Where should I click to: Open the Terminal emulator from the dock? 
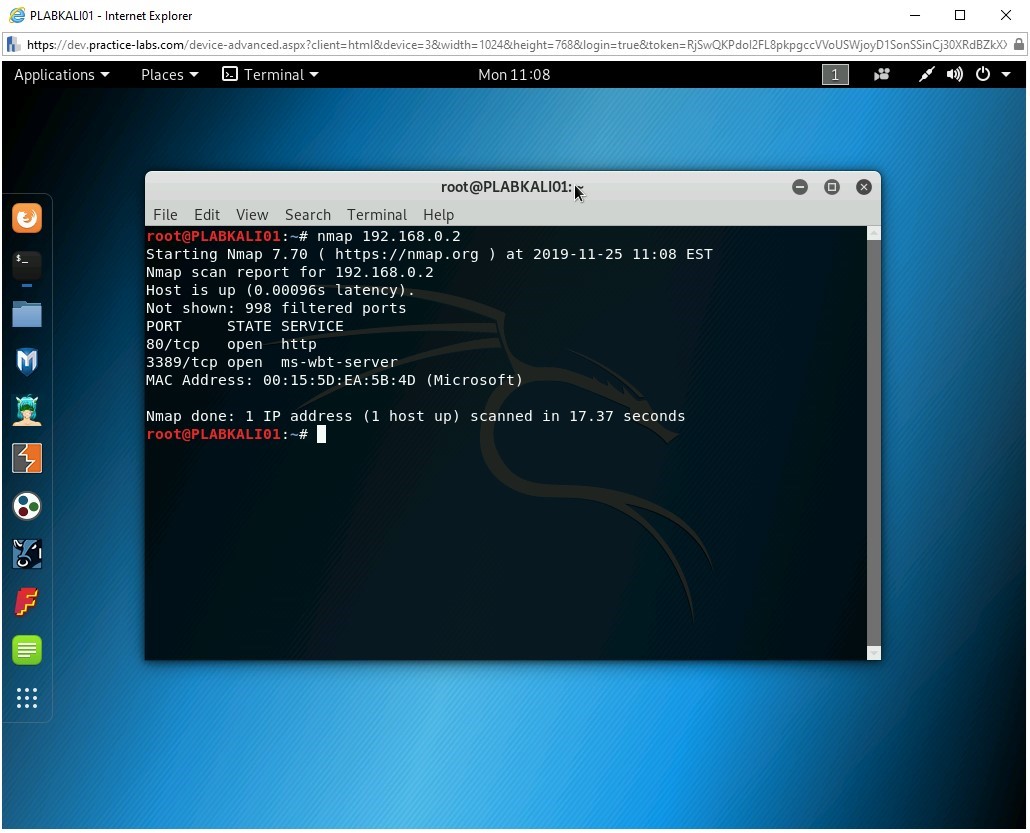coord(27,266)
